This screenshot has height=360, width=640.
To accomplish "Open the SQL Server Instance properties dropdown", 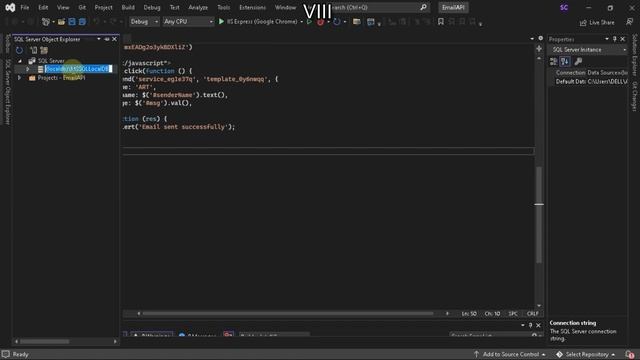I will [x=588, y=50].
